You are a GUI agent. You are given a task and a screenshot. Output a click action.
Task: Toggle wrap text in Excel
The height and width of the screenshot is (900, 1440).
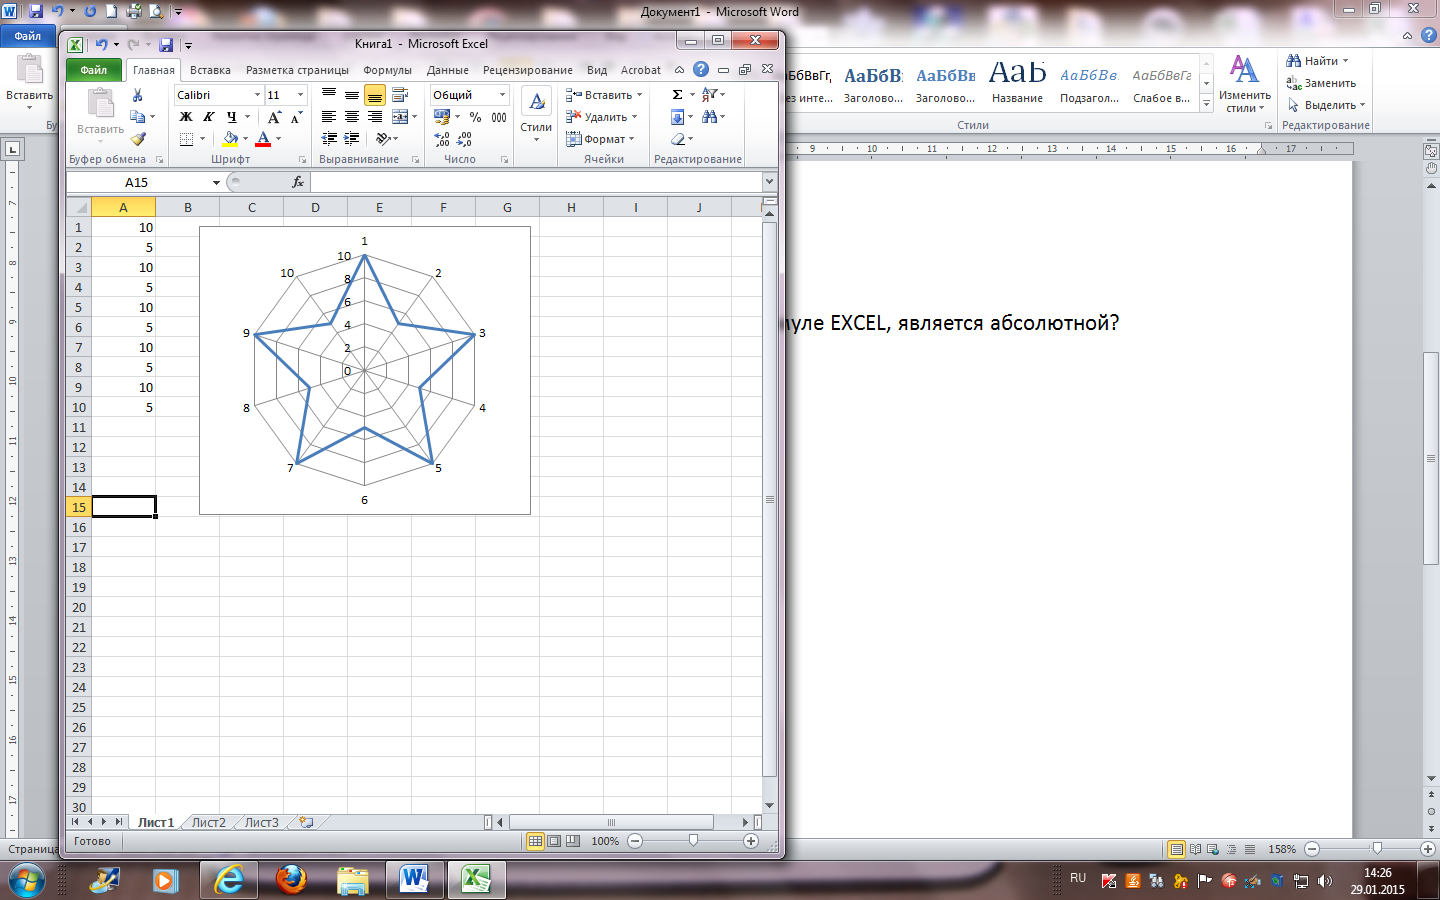tap(400, 95)
